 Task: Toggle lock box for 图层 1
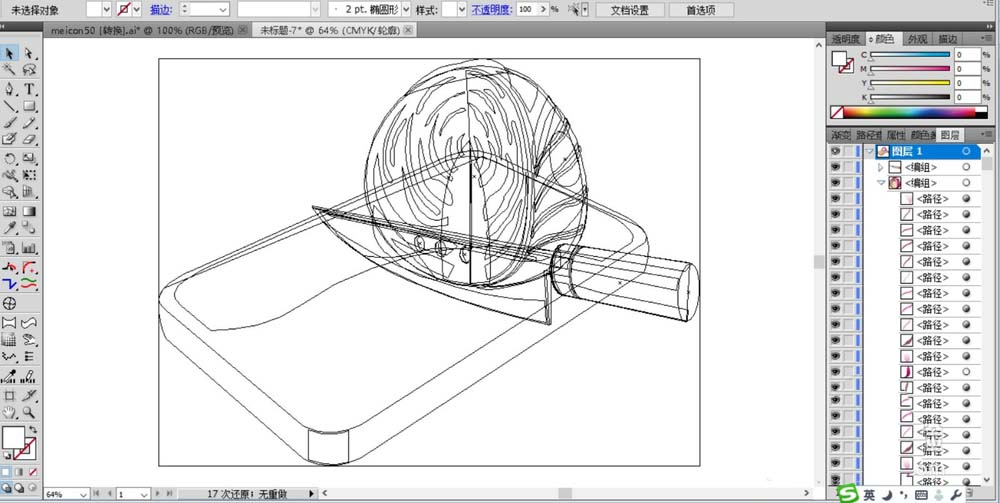click(x=848, y=151)
